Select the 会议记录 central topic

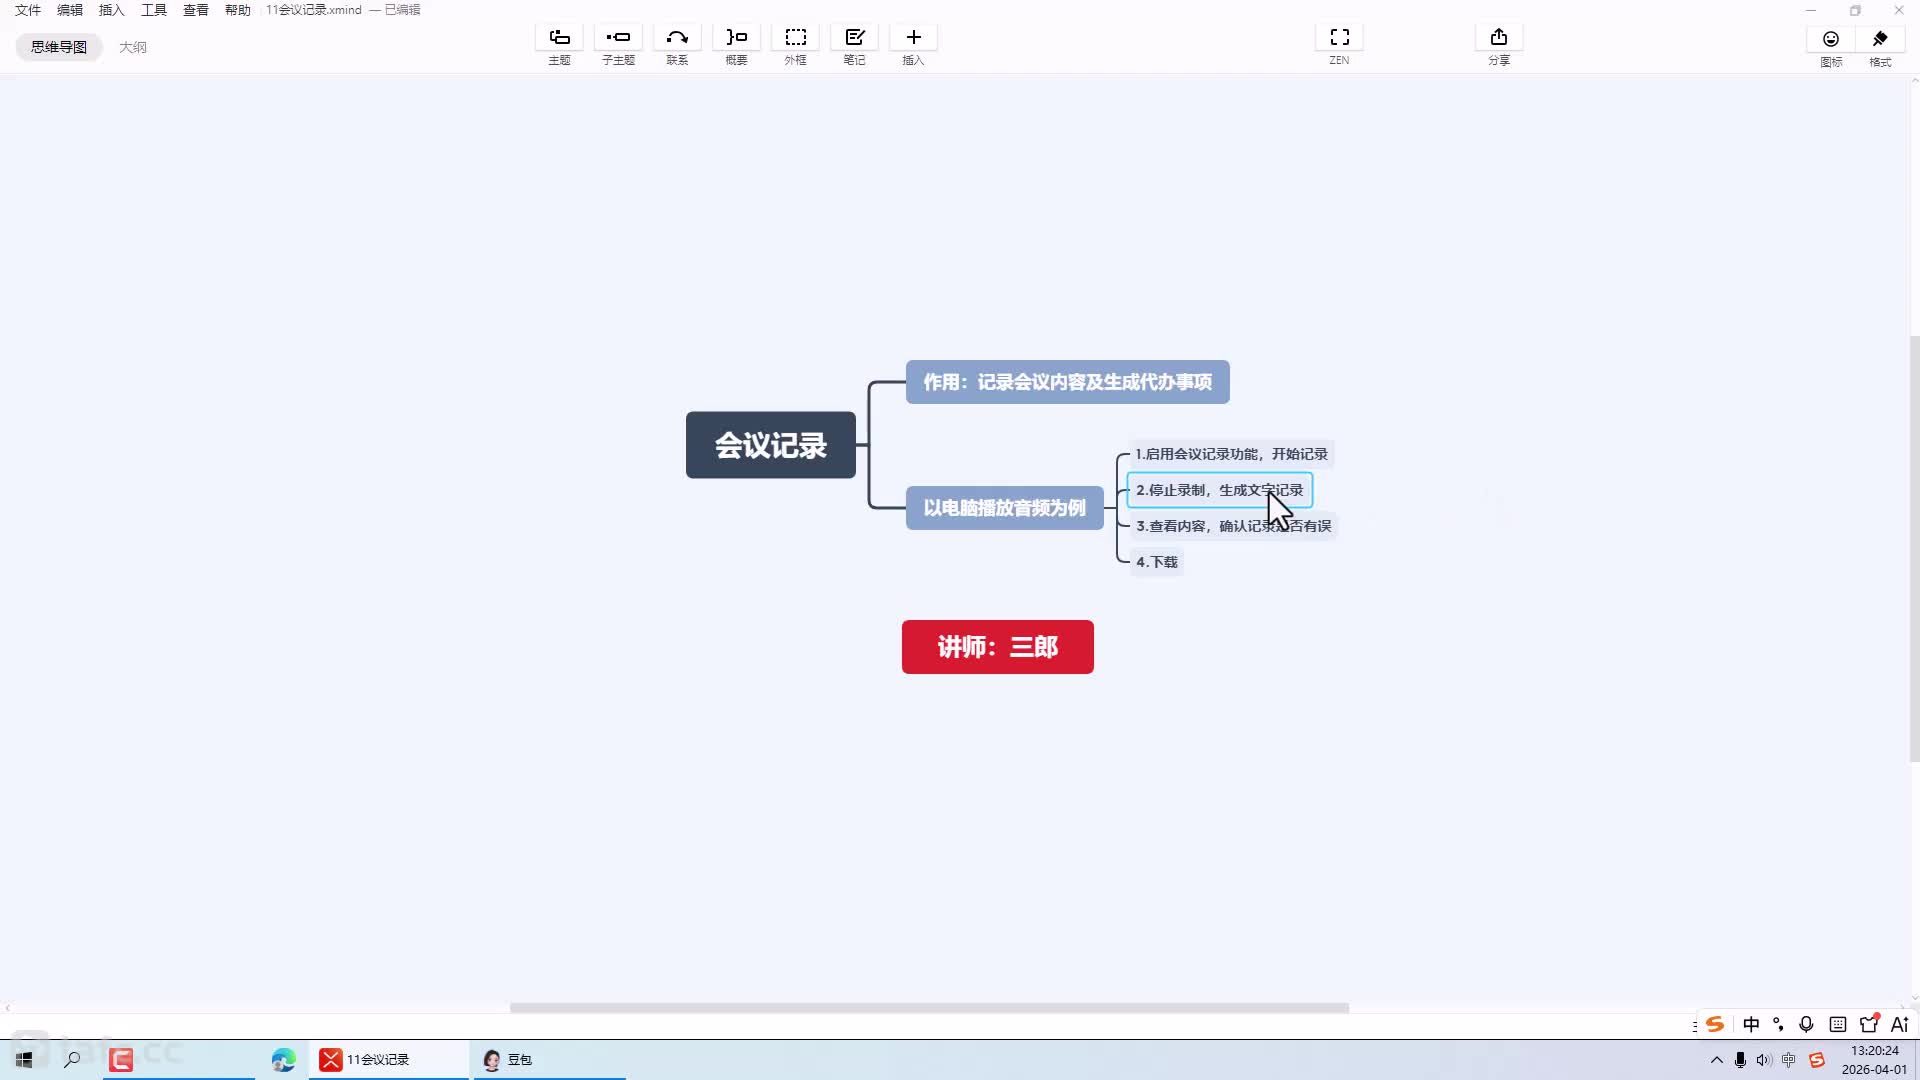pyautogui.click(x=770, y=445)
